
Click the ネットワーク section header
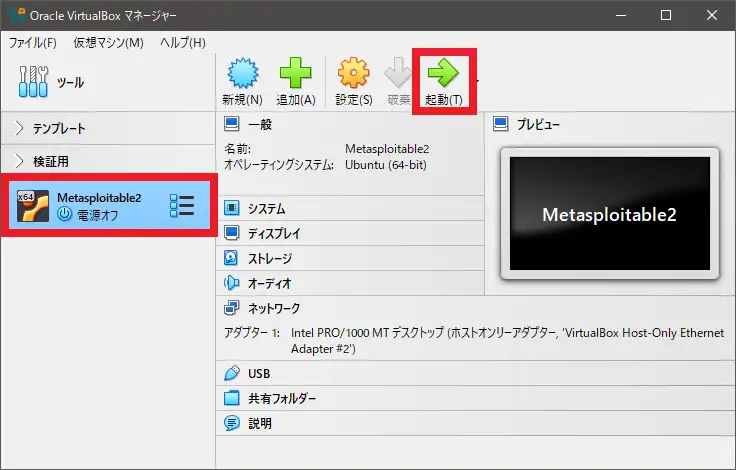(x=273, y=308)
